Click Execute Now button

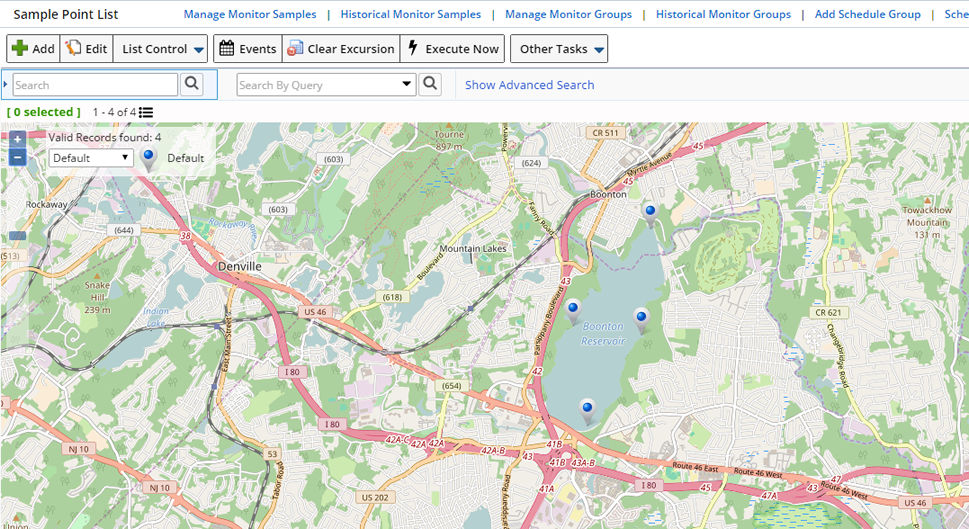click(x=452, y=49)
